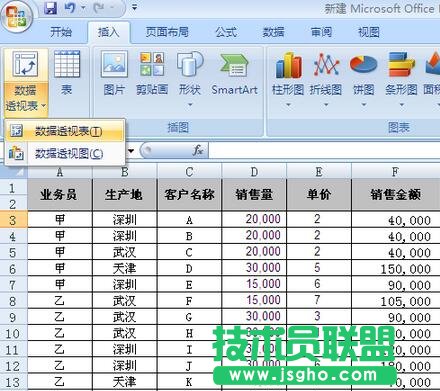Insert a 折线图 line chart

click(x=326, y=73)
